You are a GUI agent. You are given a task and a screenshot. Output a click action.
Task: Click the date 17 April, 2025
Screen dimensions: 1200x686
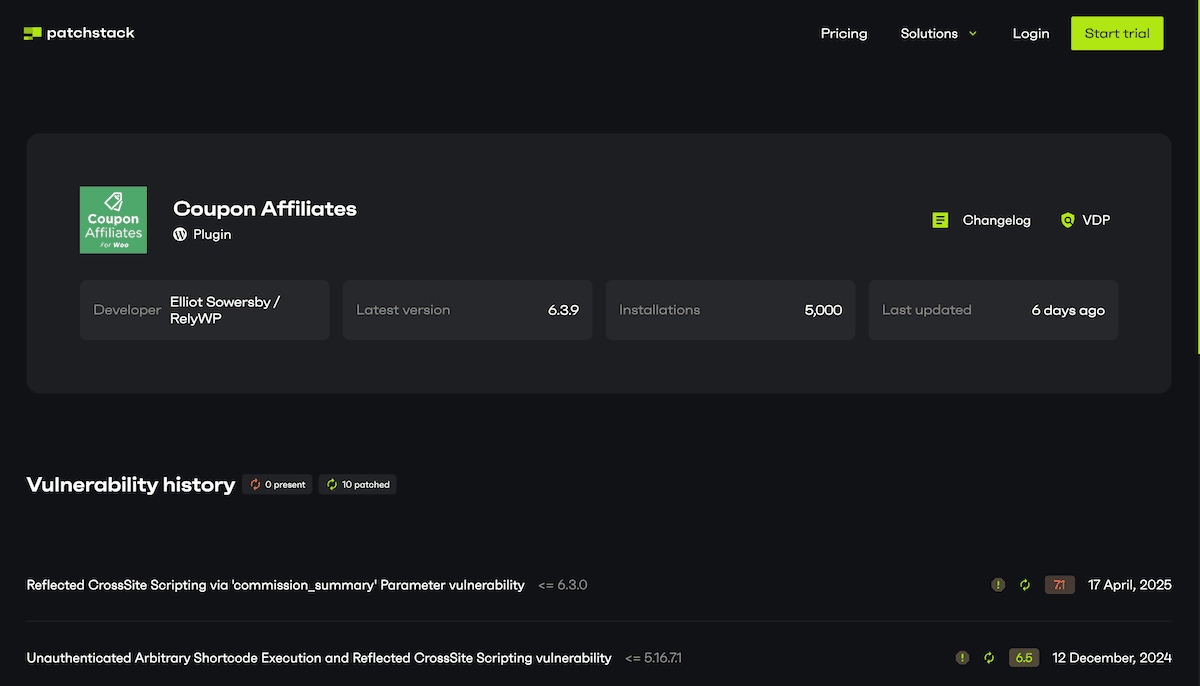point(1129,585)
